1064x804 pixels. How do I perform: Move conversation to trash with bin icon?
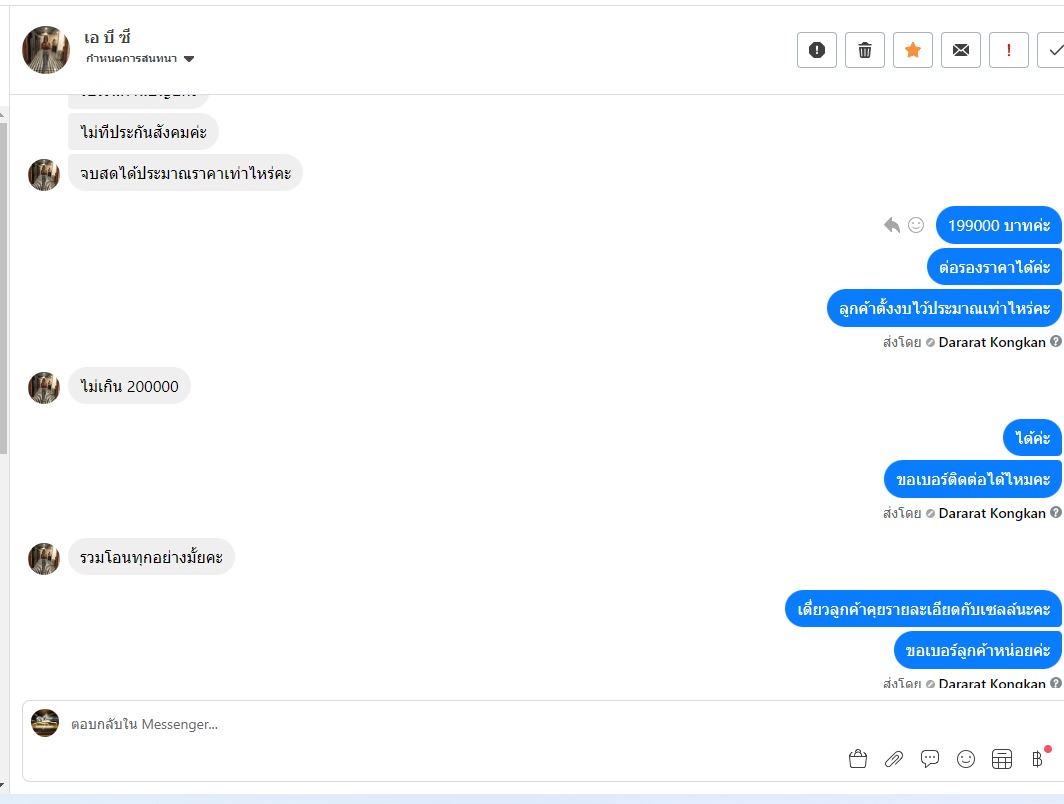[864, 50]
